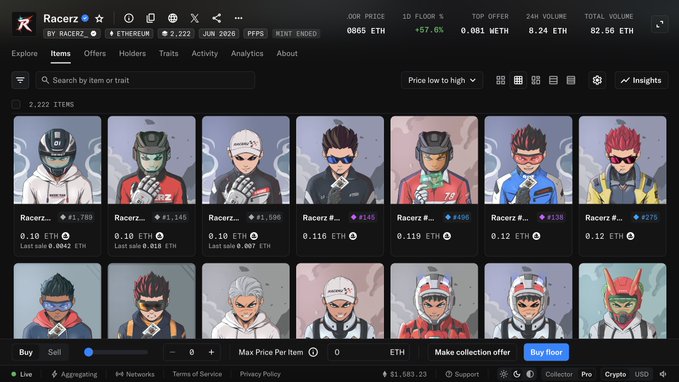Open the Analytics tab

[x=247, y=53]
